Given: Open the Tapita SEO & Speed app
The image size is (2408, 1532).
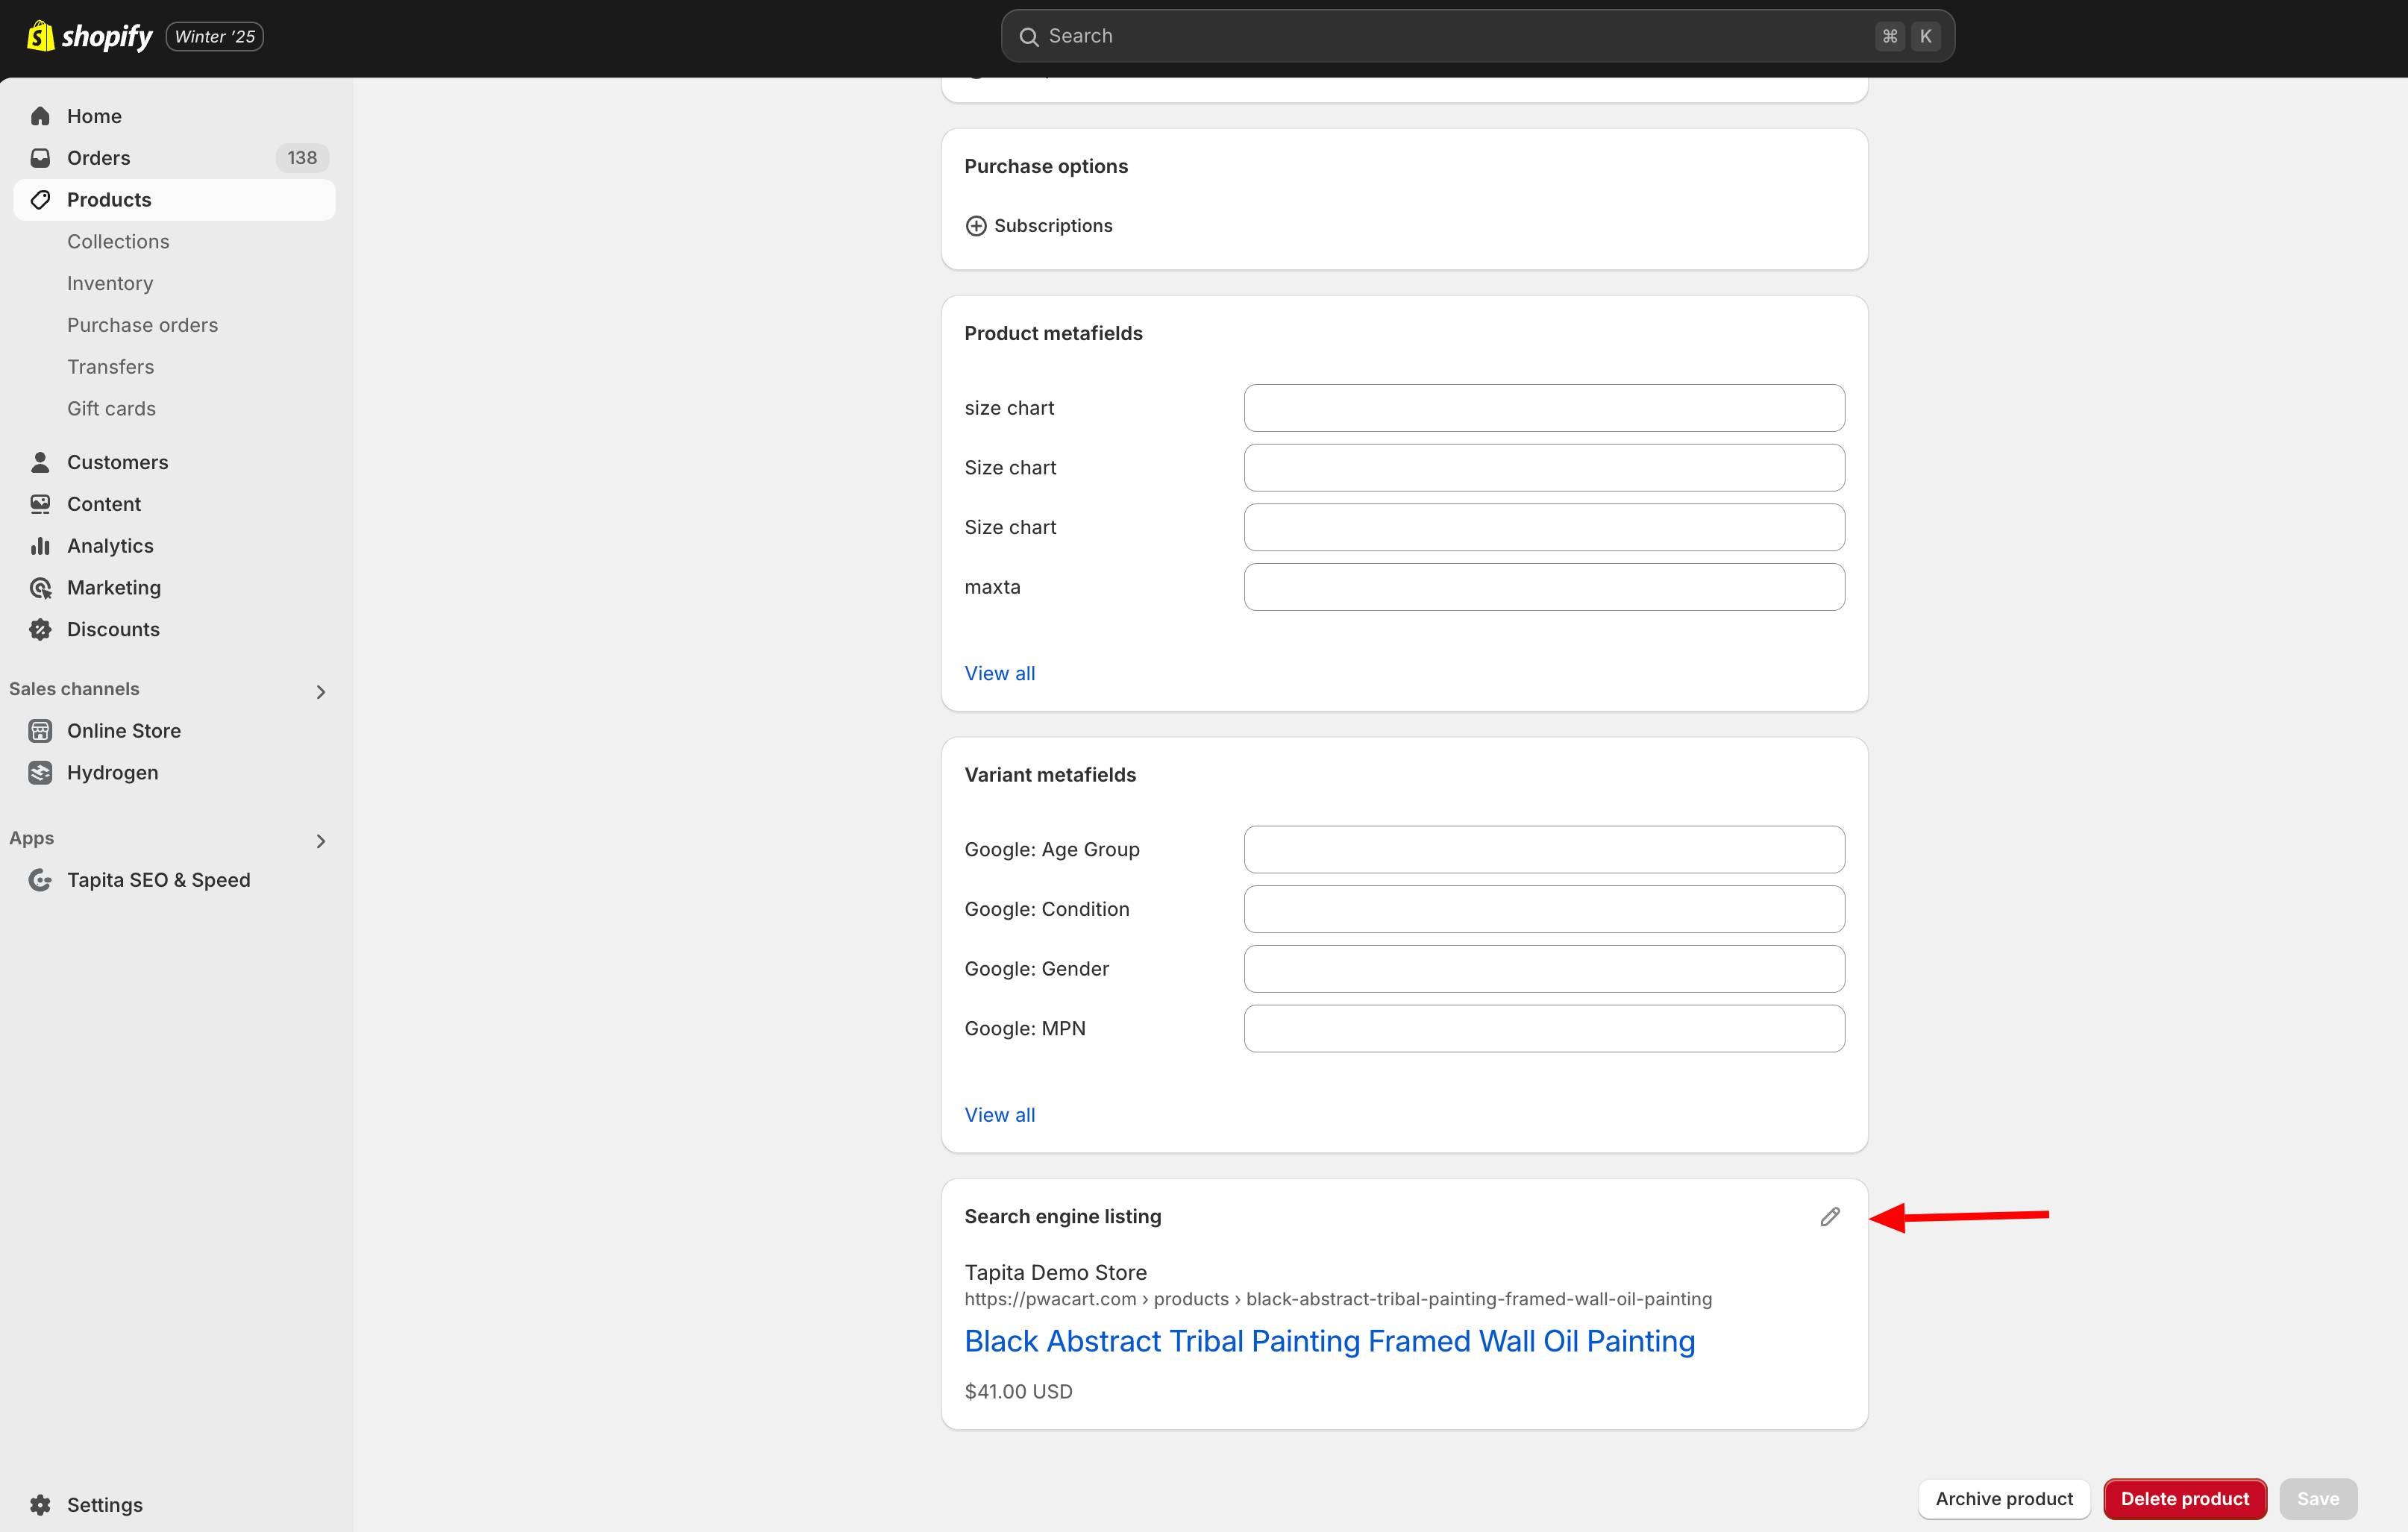Looking at the screenshot, I should [158, 880].
